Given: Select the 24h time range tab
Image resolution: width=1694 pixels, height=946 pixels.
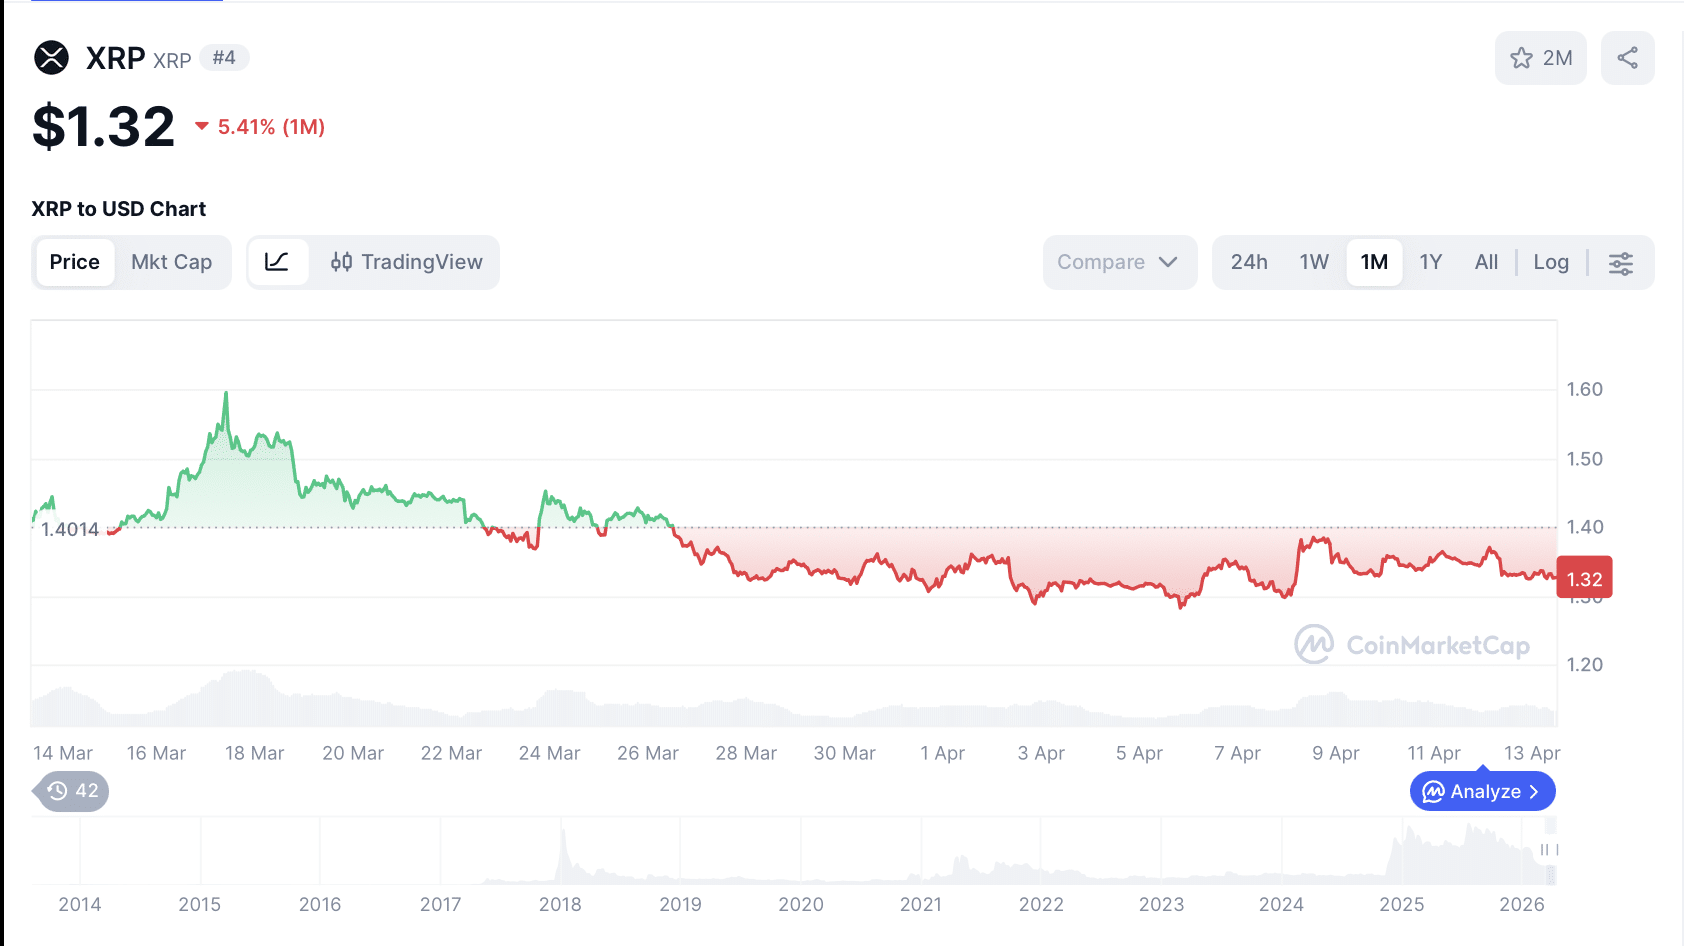Looking at the screenshot, I should [1248, 262].
